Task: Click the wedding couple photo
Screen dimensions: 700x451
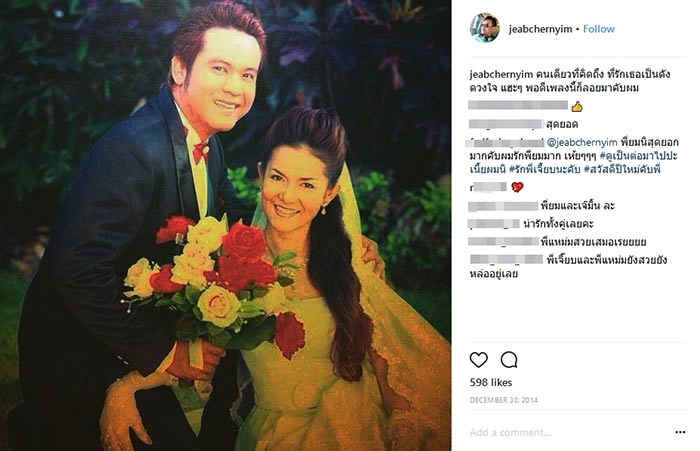Action: coord(225,226)
